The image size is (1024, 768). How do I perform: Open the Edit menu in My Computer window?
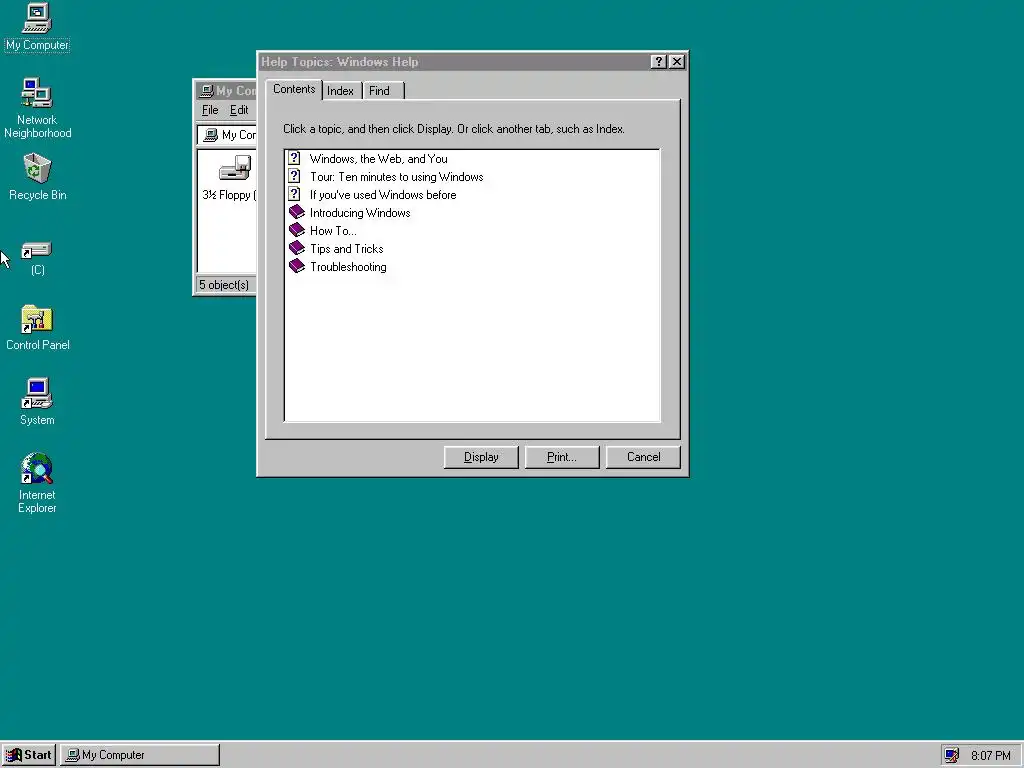239,110
